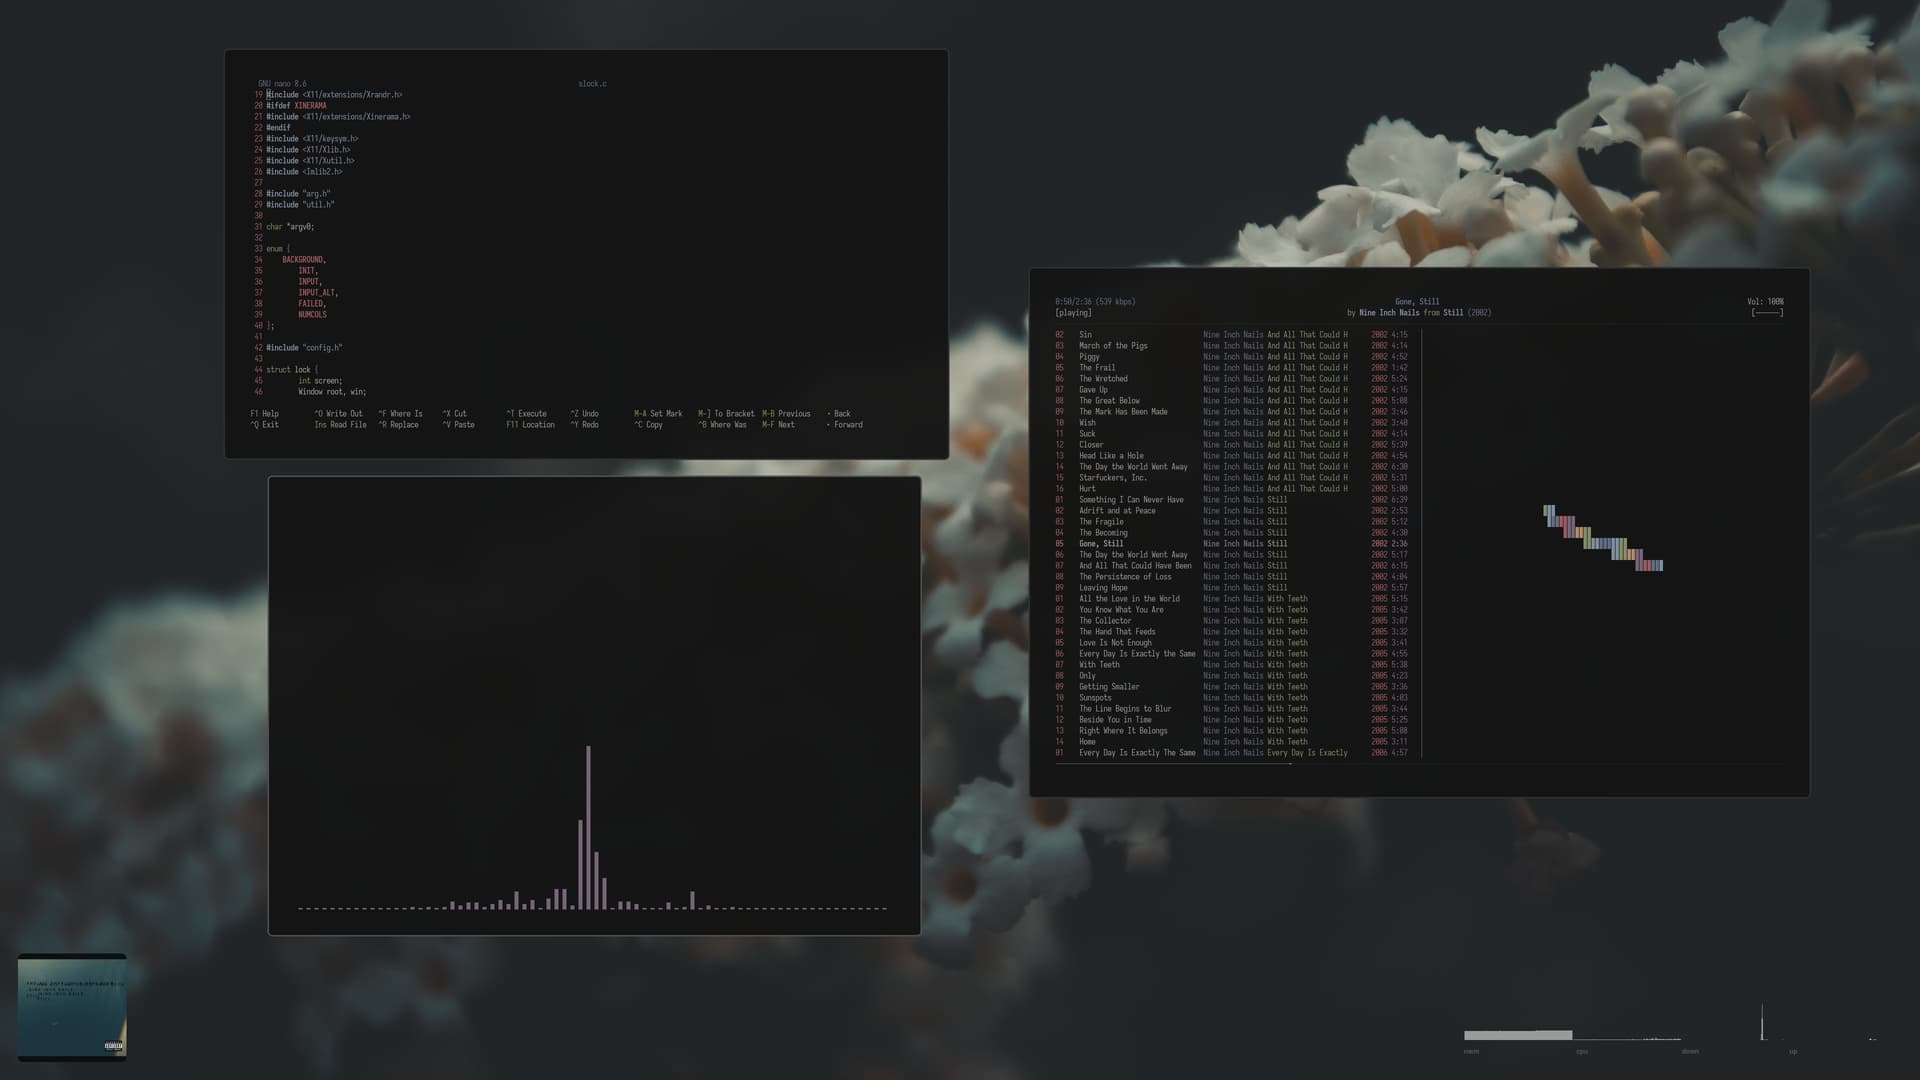Click the "^R Replace" nano shortcut

coord(398,425)
